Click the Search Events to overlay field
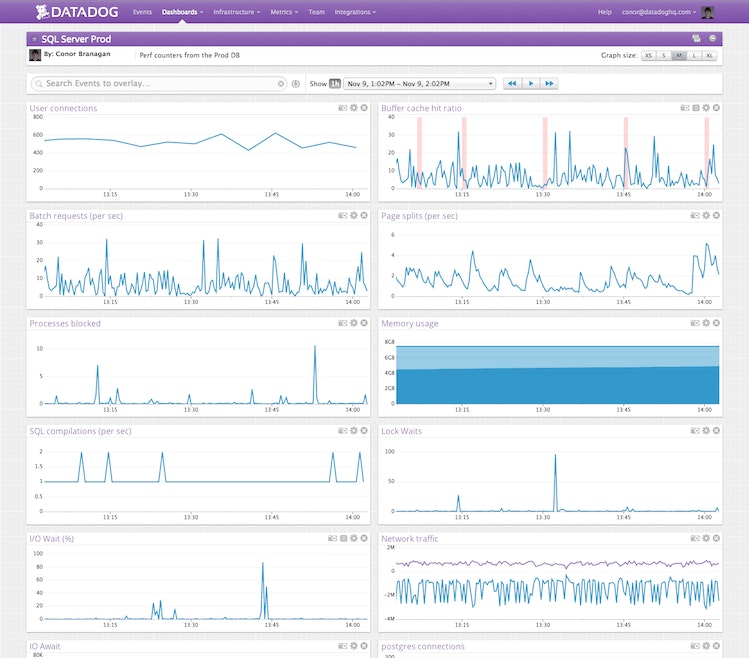Image resolution: width=749 pixels, height=658 pixels. pyautogui.click(x=160, y=84)
